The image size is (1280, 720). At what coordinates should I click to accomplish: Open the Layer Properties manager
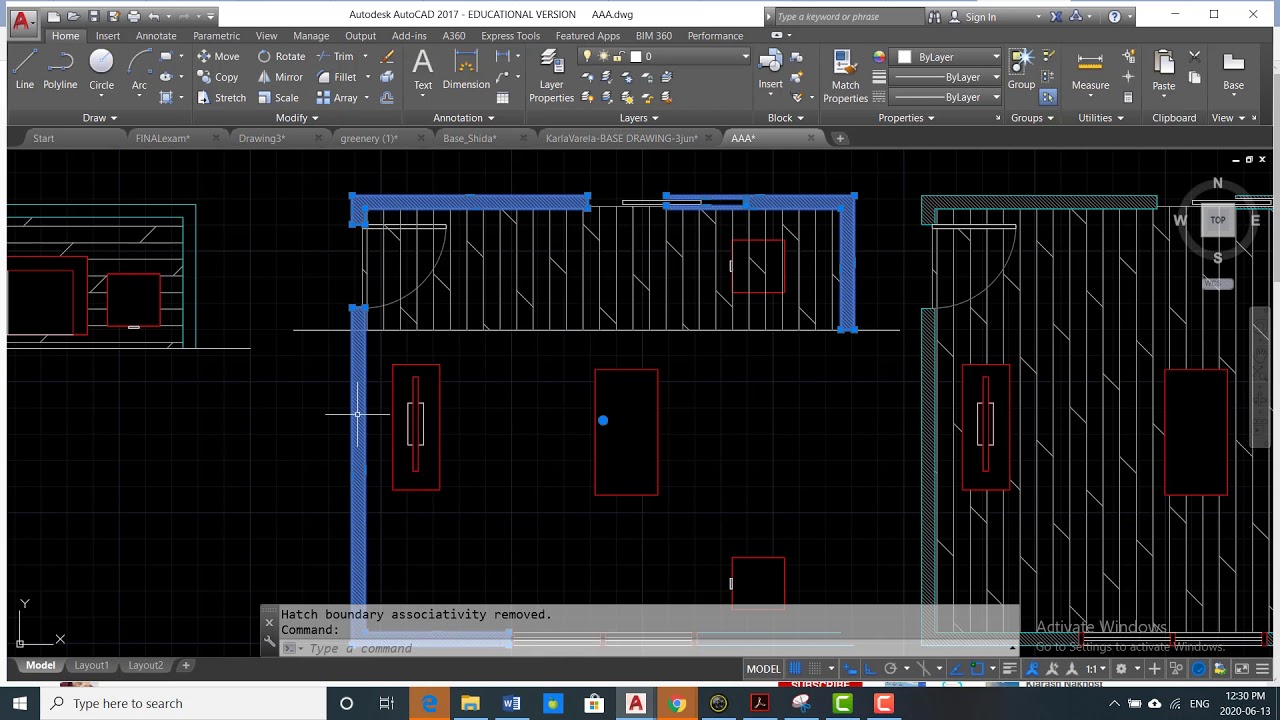point(552,76)
